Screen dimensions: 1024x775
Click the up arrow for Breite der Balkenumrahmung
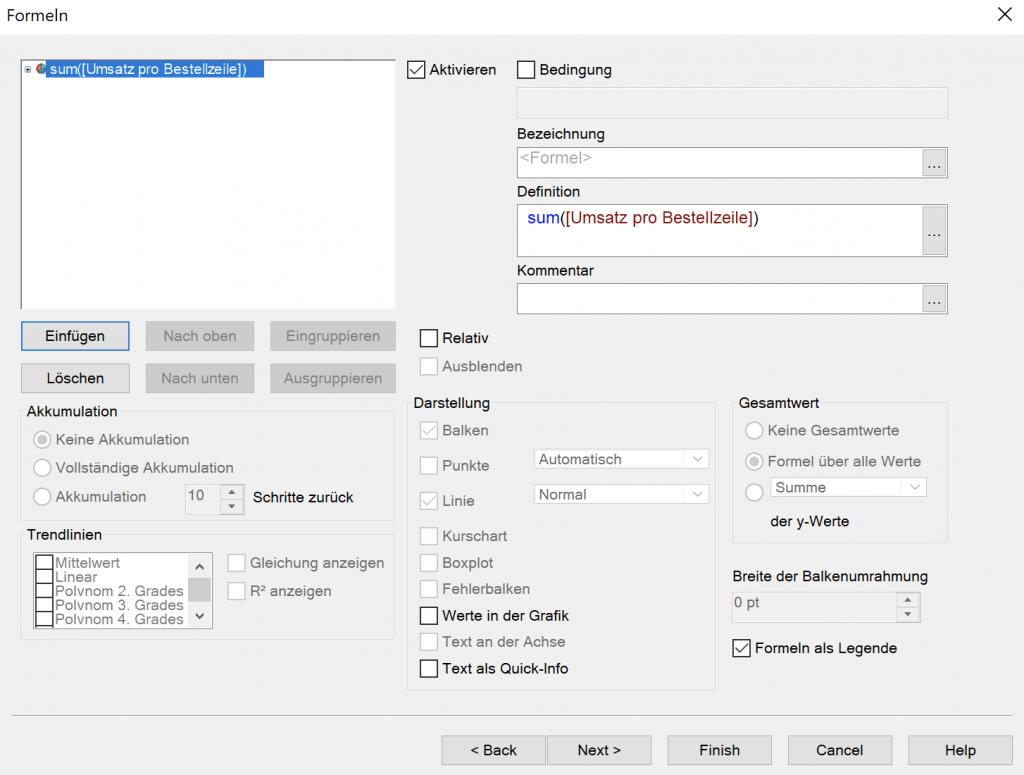[x=907, y=601]
